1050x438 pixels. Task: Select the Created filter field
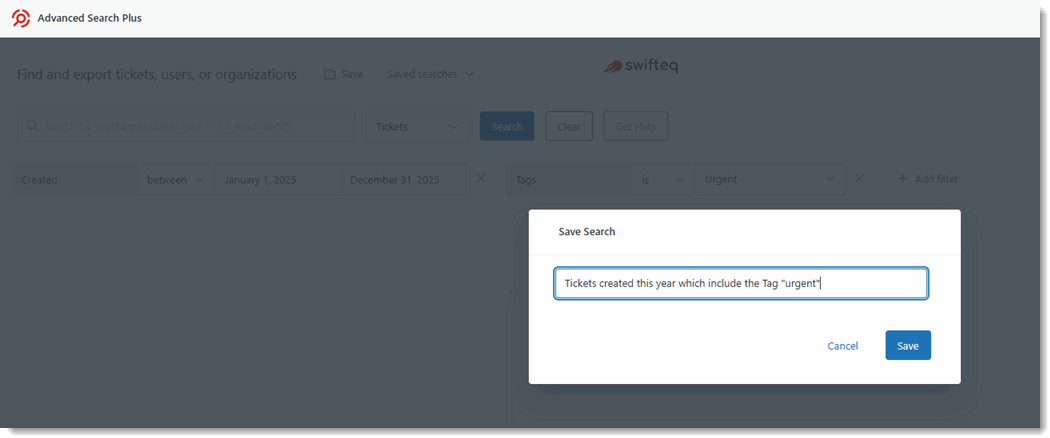click(76, 179)
